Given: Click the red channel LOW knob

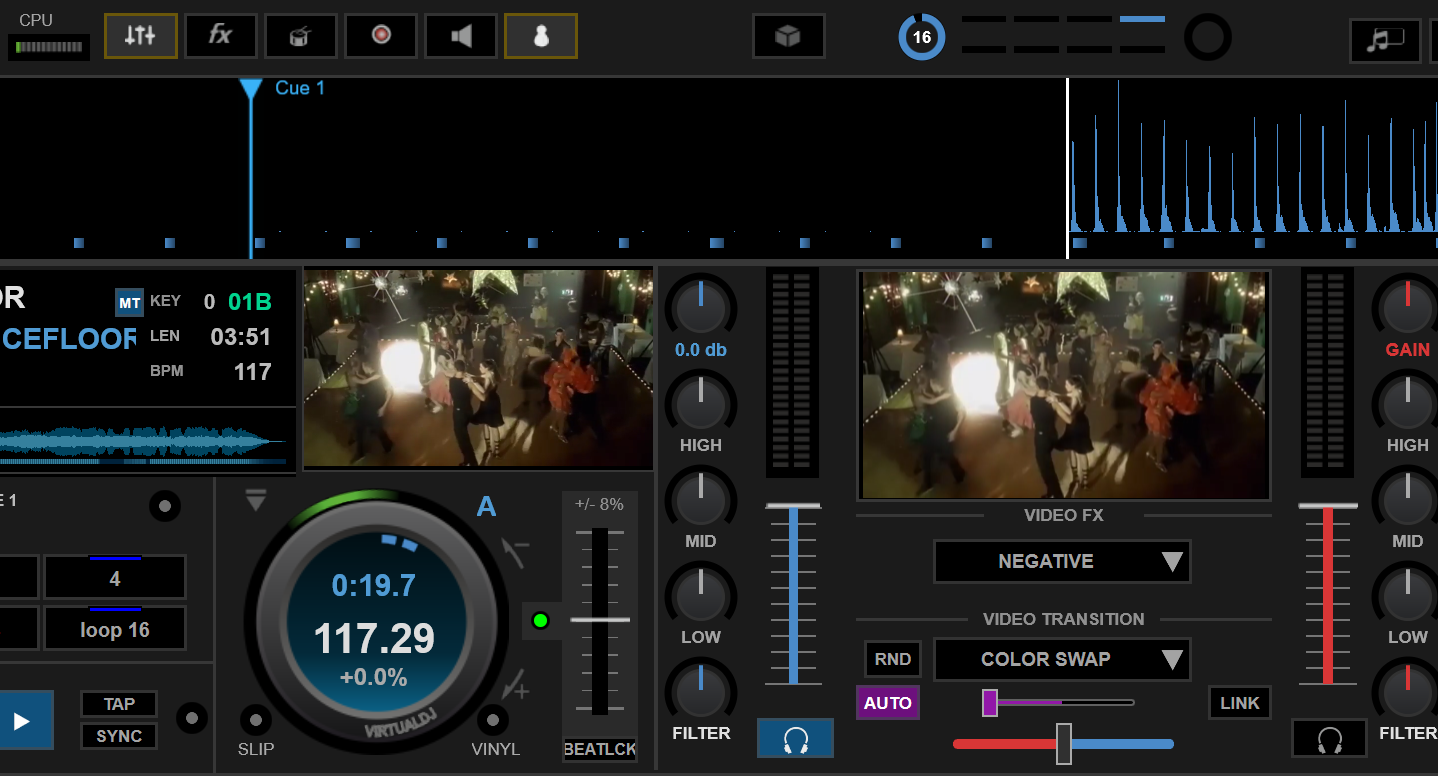Looking at the screenshot, I should [1407, 594].
